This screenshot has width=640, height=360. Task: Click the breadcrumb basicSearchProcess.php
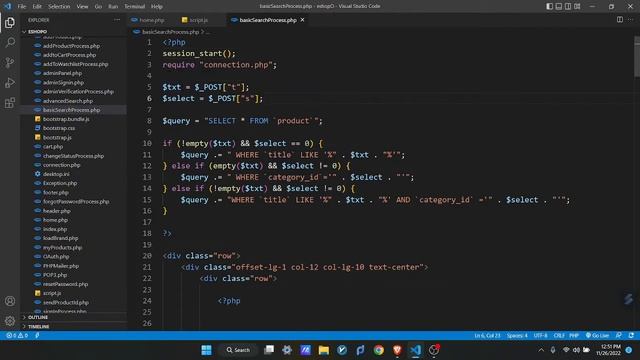coord(170,31)
